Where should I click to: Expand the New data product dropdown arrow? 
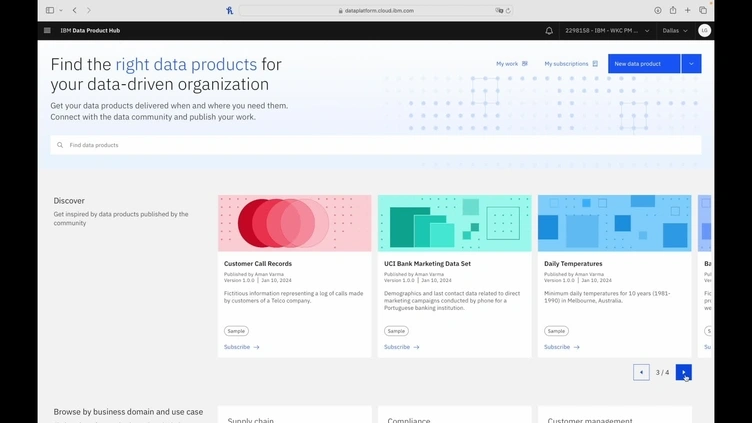pos(691,63)
